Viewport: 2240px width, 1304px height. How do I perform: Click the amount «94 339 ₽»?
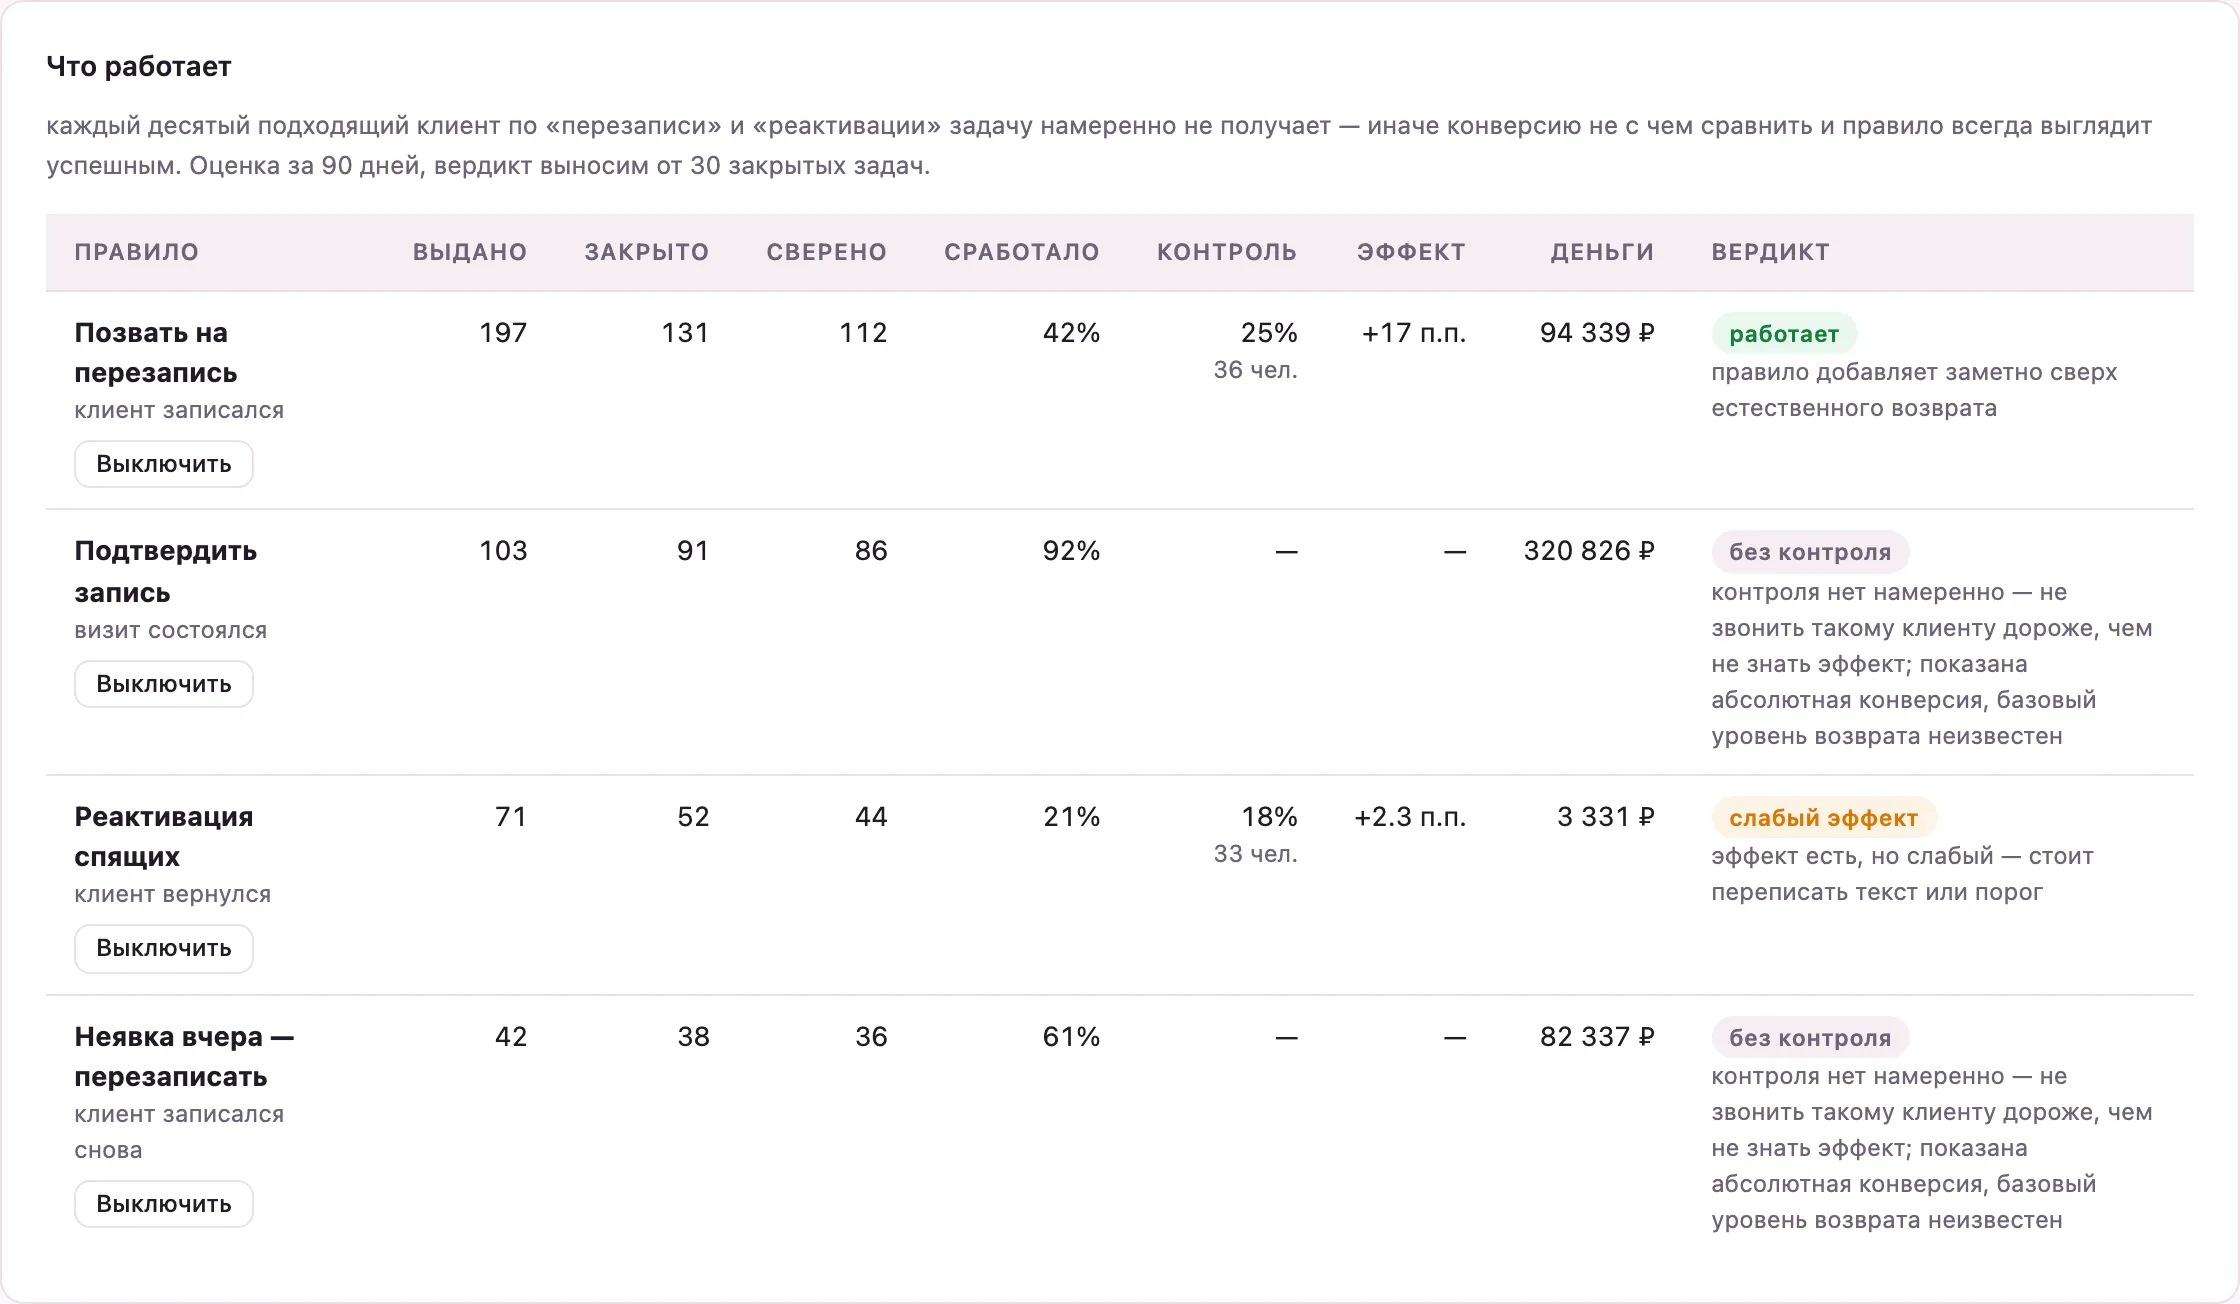click(x=1597, y=333)
